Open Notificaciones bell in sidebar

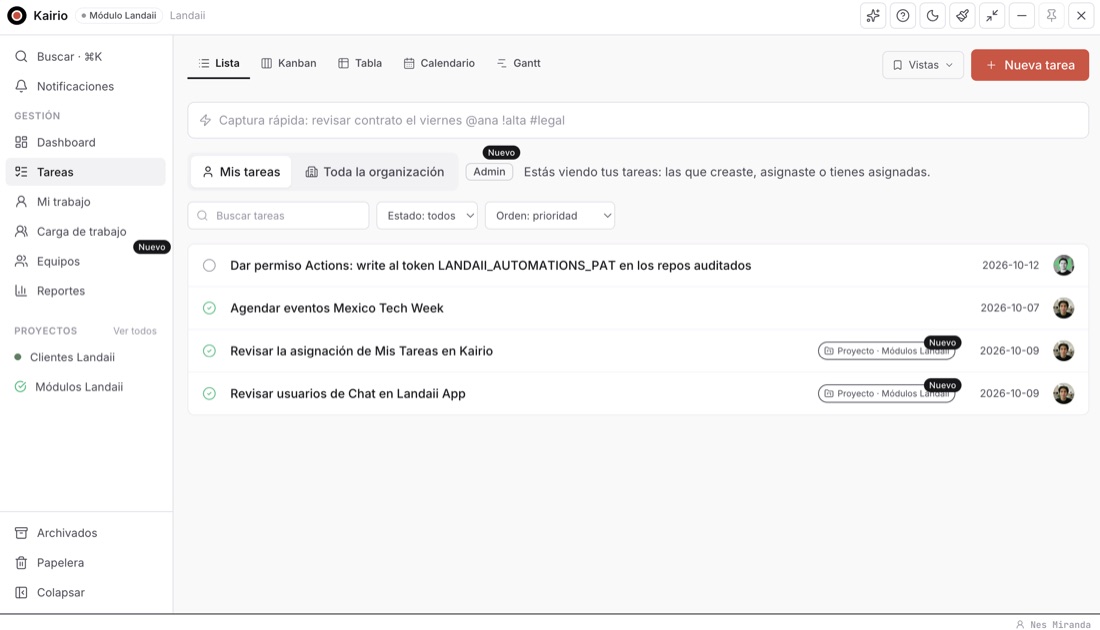click(x=86, y=86)
